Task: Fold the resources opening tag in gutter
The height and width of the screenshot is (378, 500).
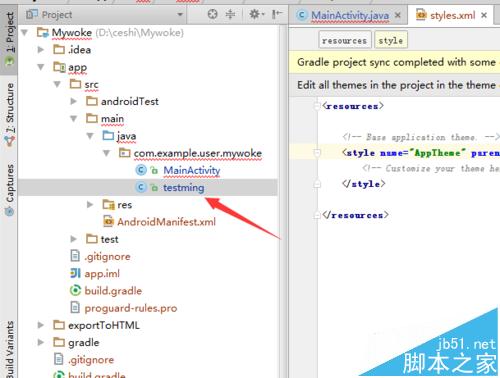Action: 317,106
